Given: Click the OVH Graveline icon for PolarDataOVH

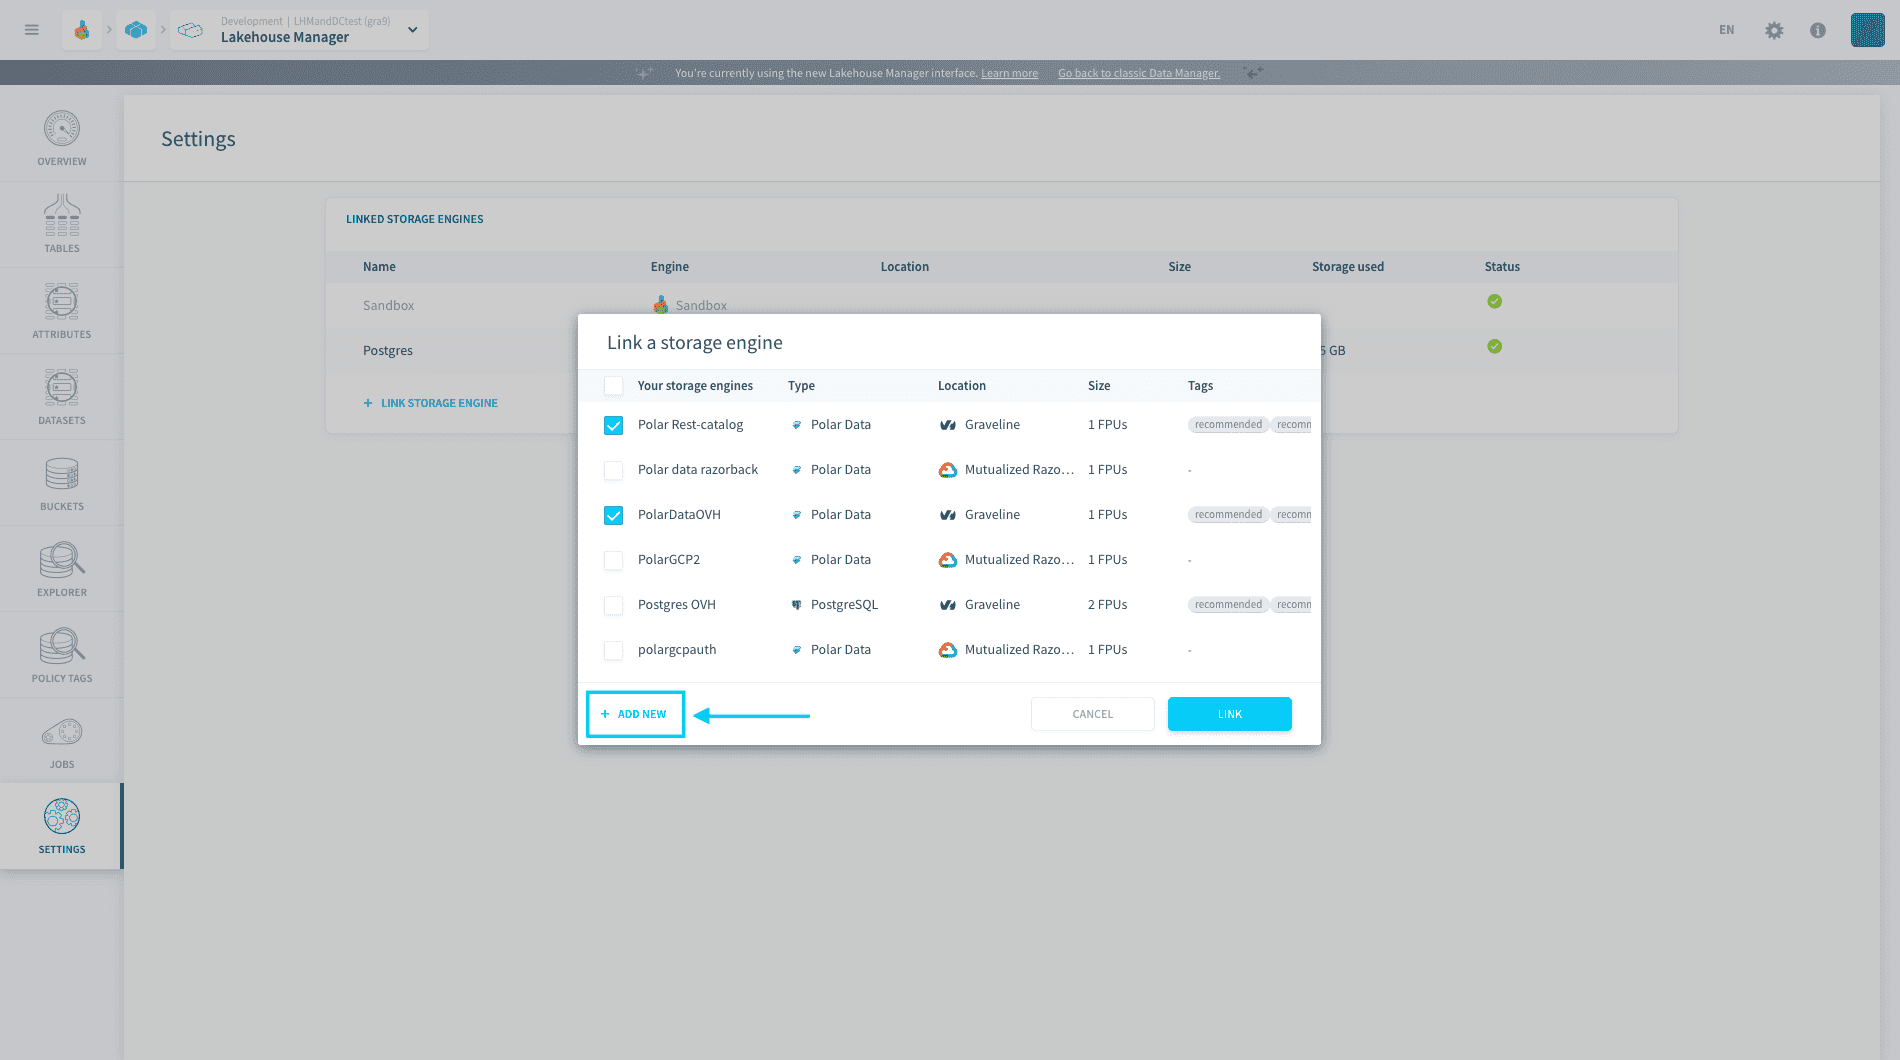Looking at the screenshot, I should click(x=948, y=515).
